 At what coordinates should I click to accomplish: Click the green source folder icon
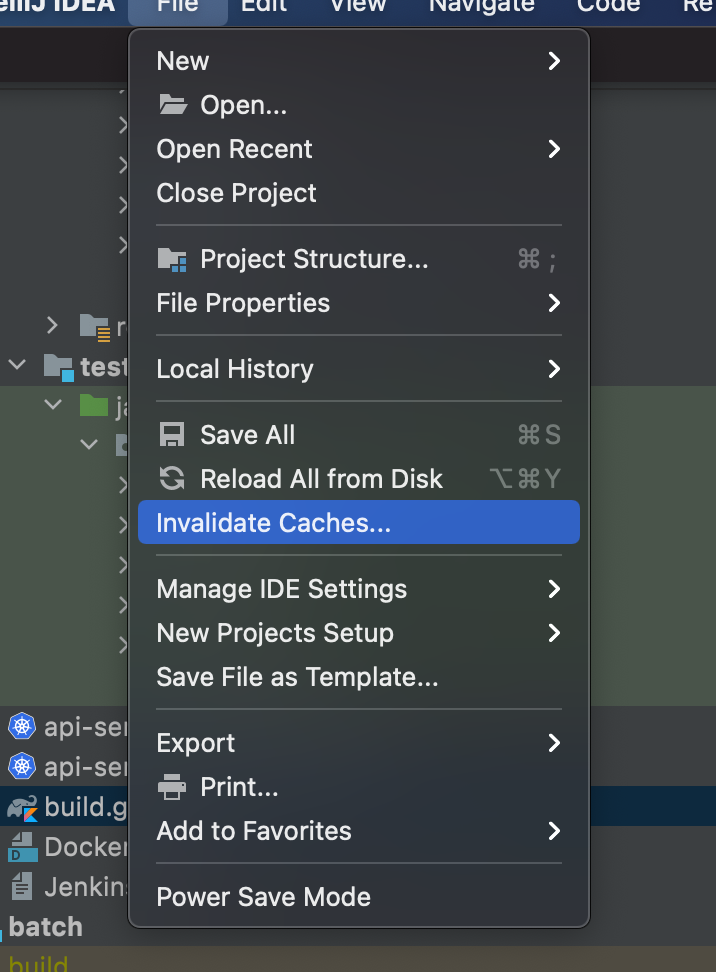94,405
